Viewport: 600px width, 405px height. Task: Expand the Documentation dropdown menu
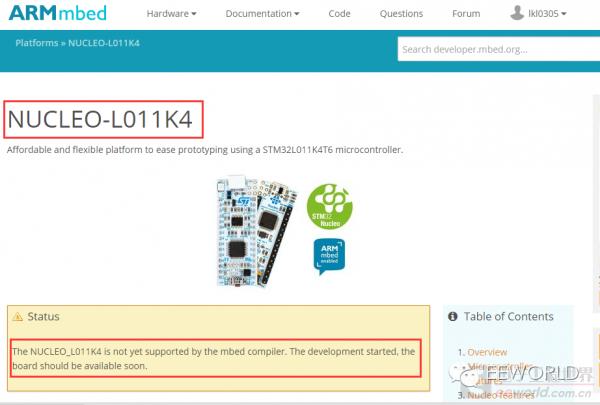pos(262,13)
